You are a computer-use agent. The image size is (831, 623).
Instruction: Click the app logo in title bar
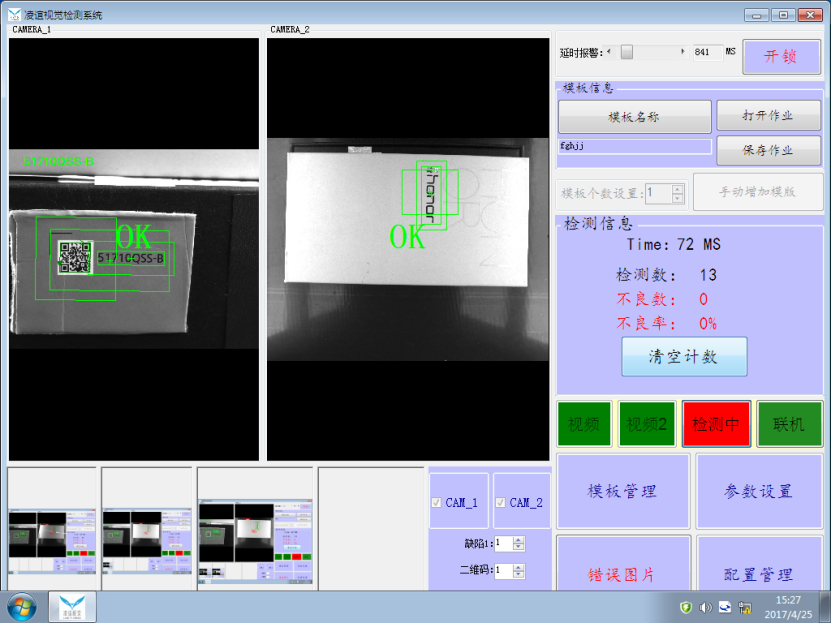click(x=15, y=15)
